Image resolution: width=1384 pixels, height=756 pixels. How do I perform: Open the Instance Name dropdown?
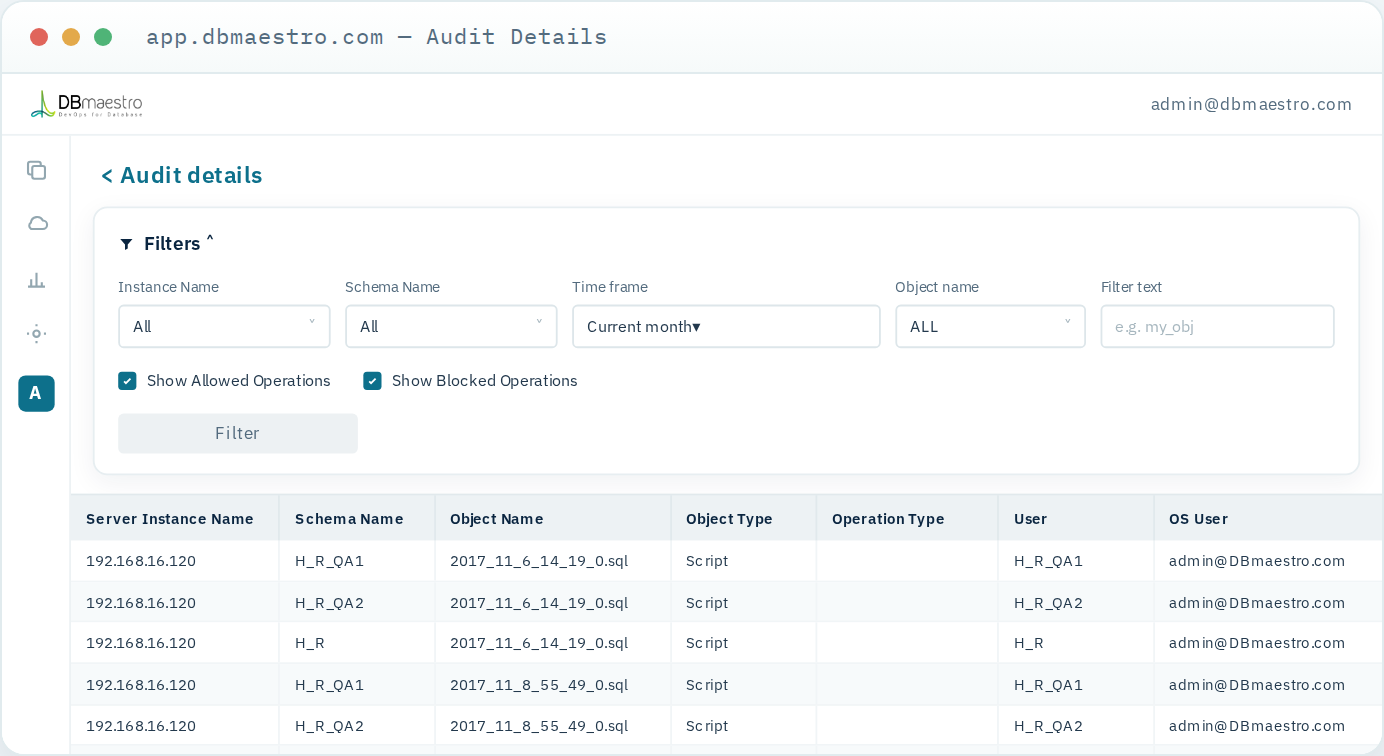(224, 327)
